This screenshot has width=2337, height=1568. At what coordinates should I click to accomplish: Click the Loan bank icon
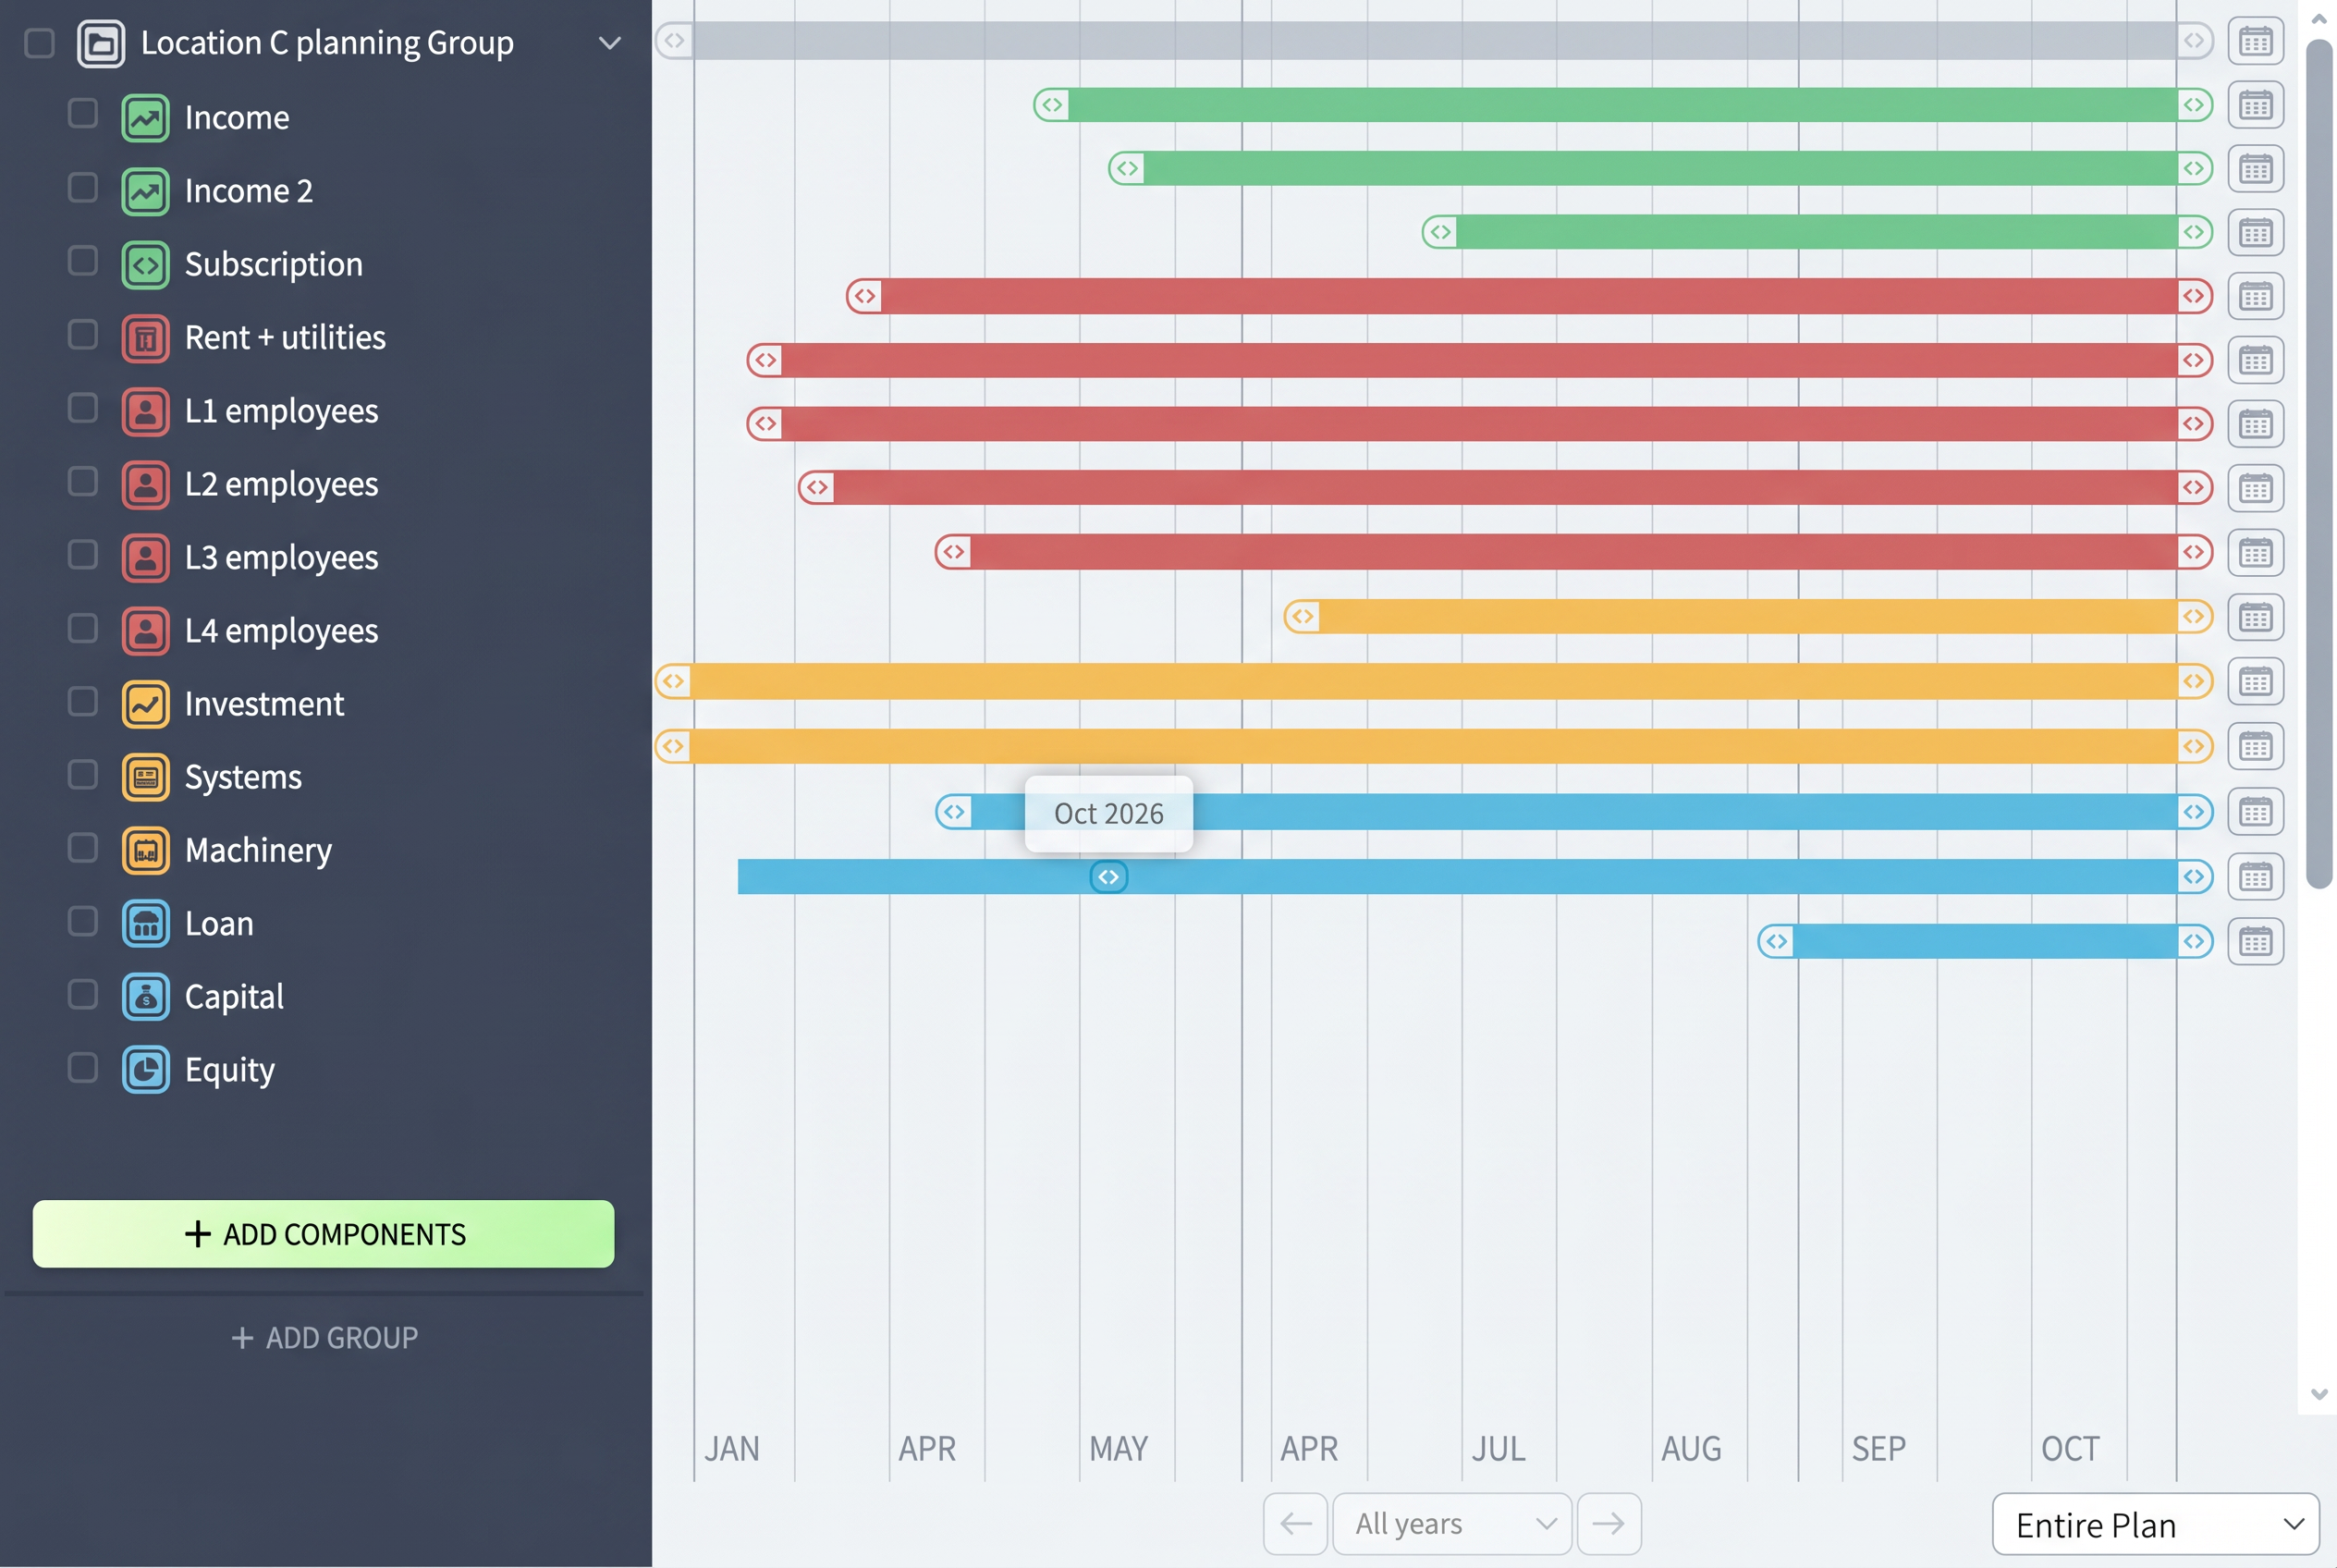[x=146, y=923]
